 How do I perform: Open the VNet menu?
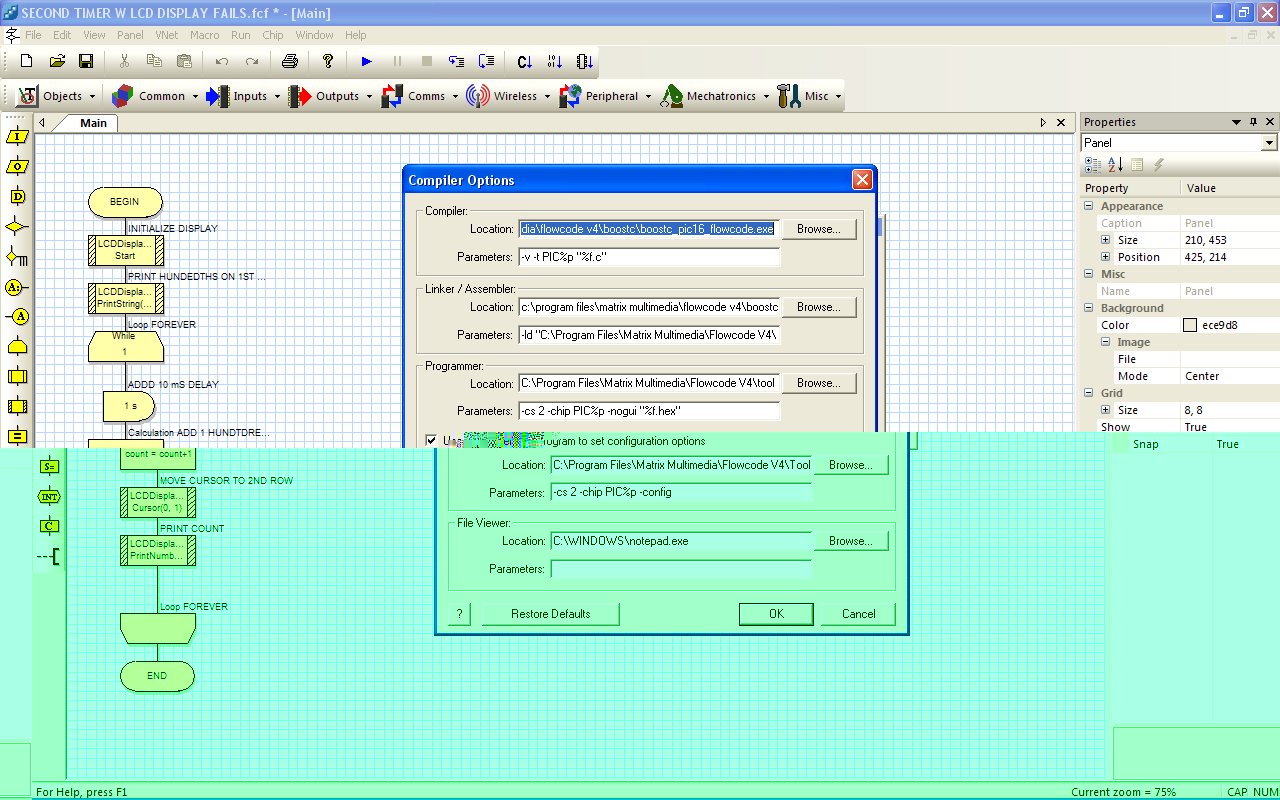tap(166, 35)
